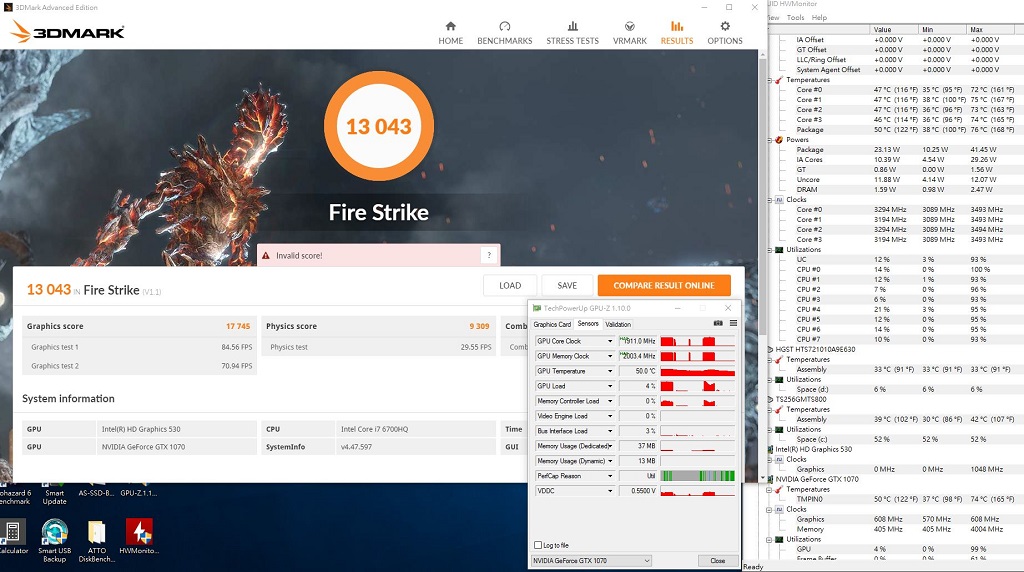1024x572 pixels.
Task: Click the Min column header in HWMonitor
Action: [x=941, y=29]
